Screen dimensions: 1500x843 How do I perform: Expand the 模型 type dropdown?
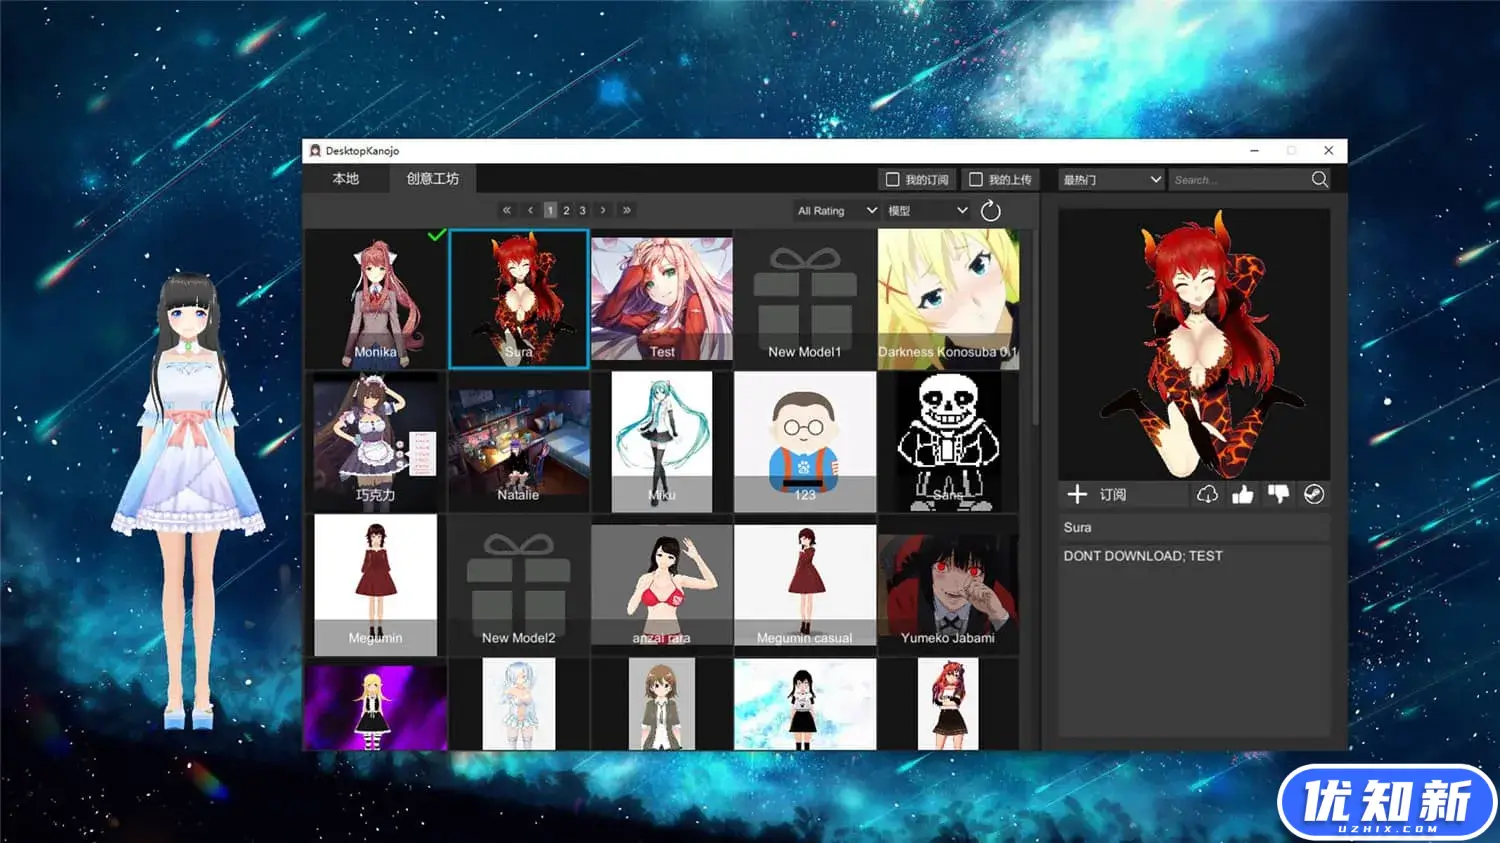pos(927,211)
